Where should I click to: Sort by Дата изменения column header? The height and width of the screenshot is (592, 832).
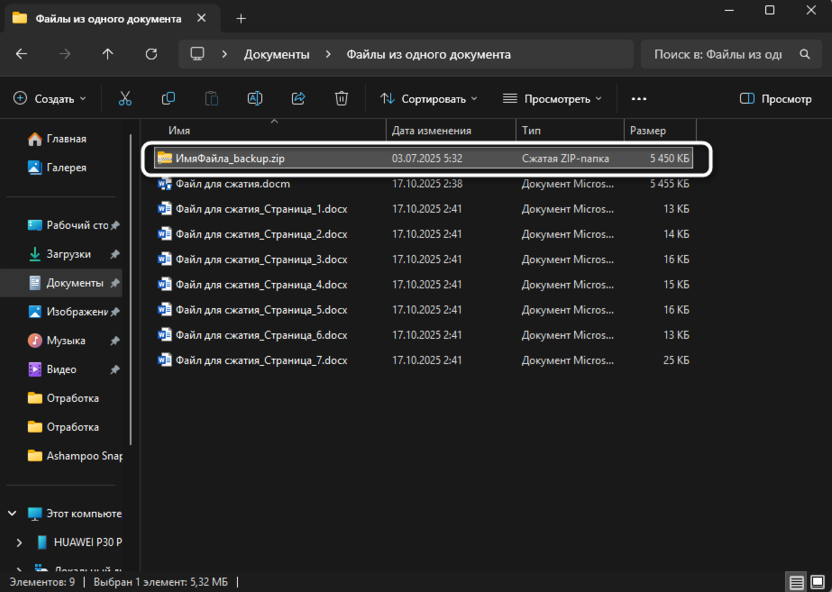[x=431, y=131]
